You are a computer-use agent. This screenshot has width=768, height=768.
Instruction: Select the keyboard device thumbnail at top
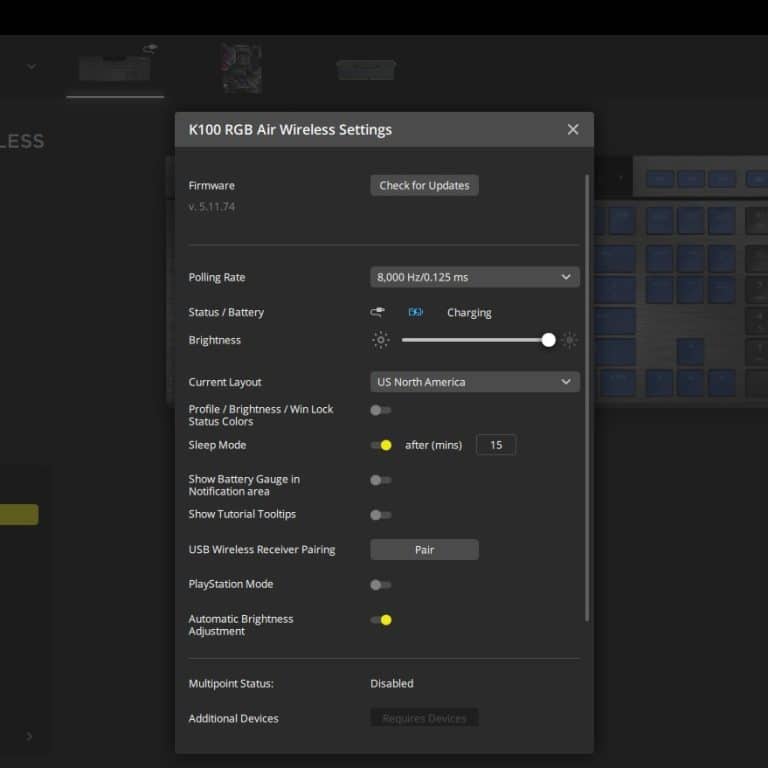(115, 67)
